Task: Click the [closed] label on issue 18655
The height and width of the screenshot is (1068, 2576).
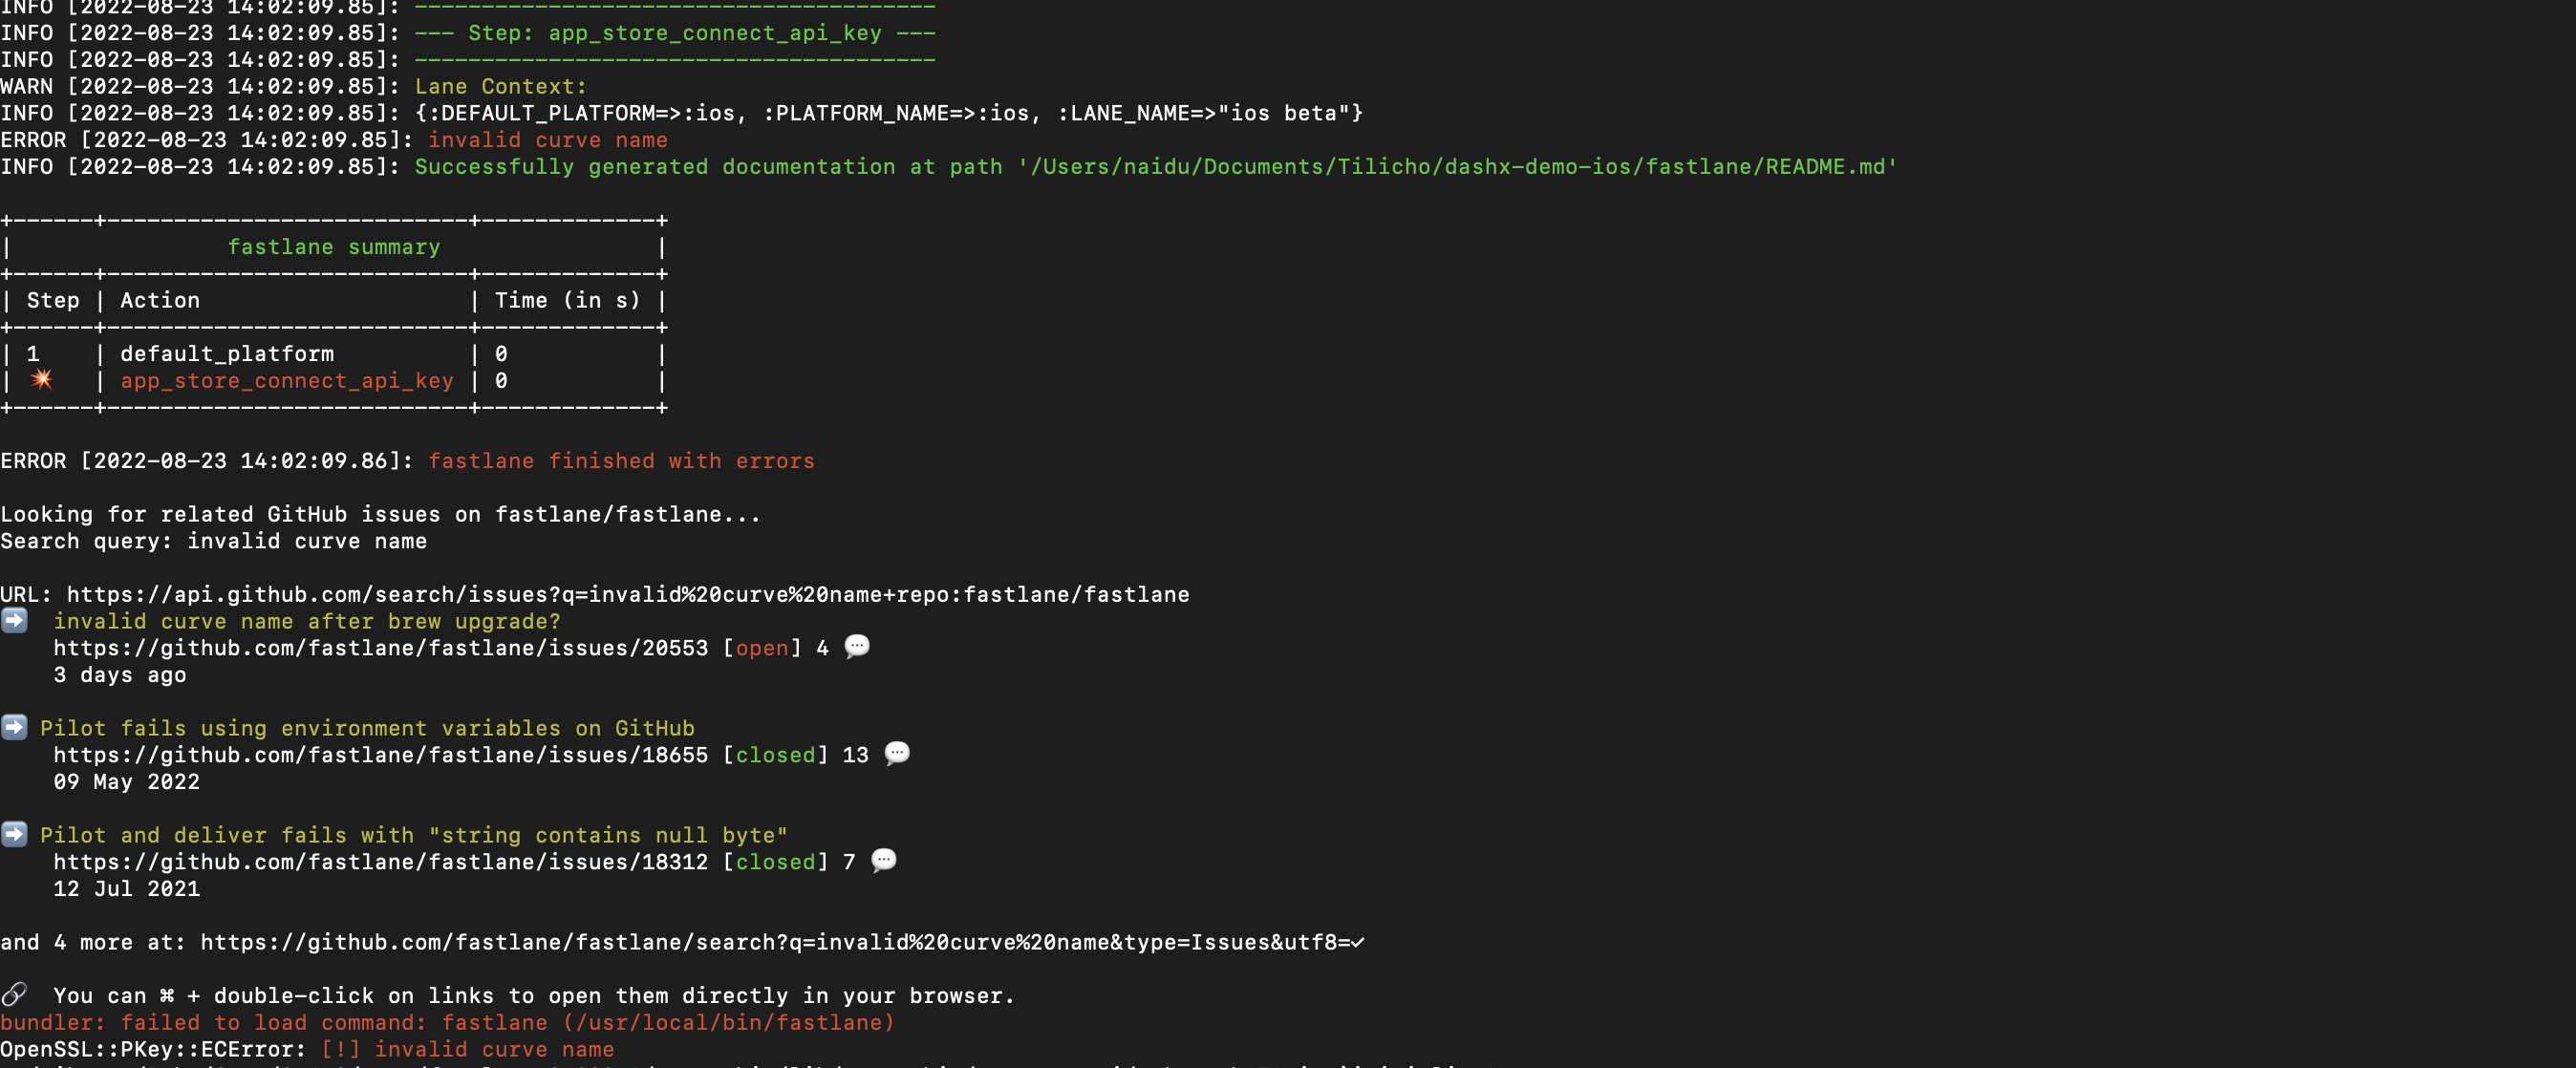Action: [x=776, y=755]
